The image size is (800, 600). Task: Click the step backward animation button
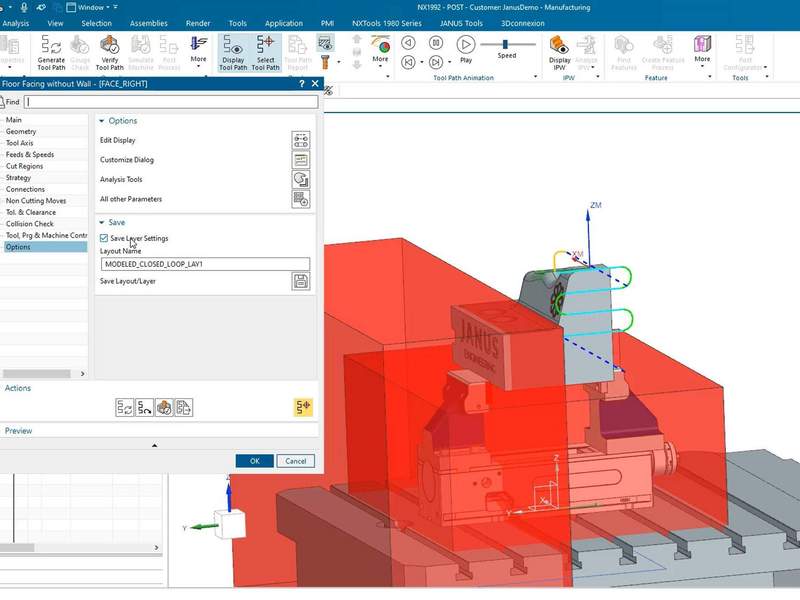(408, 43)
